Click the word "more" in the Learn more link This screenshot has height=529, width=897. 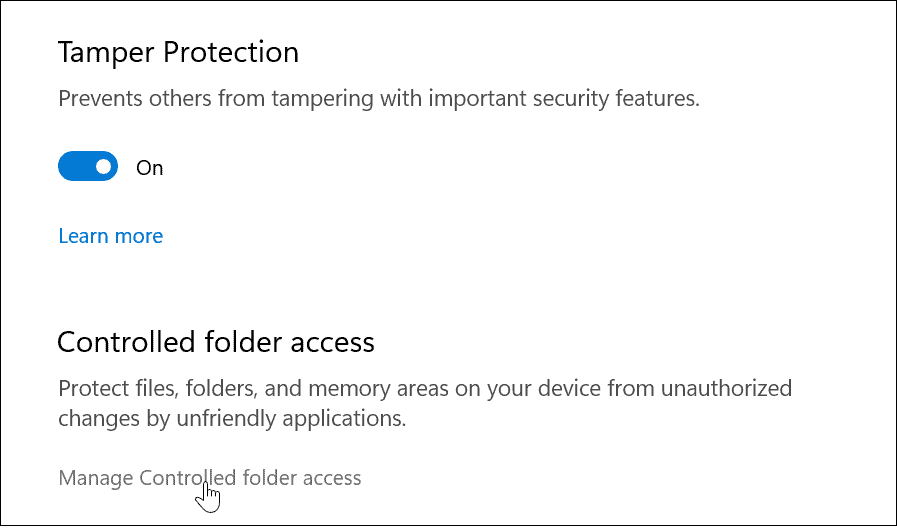(139, 236)
